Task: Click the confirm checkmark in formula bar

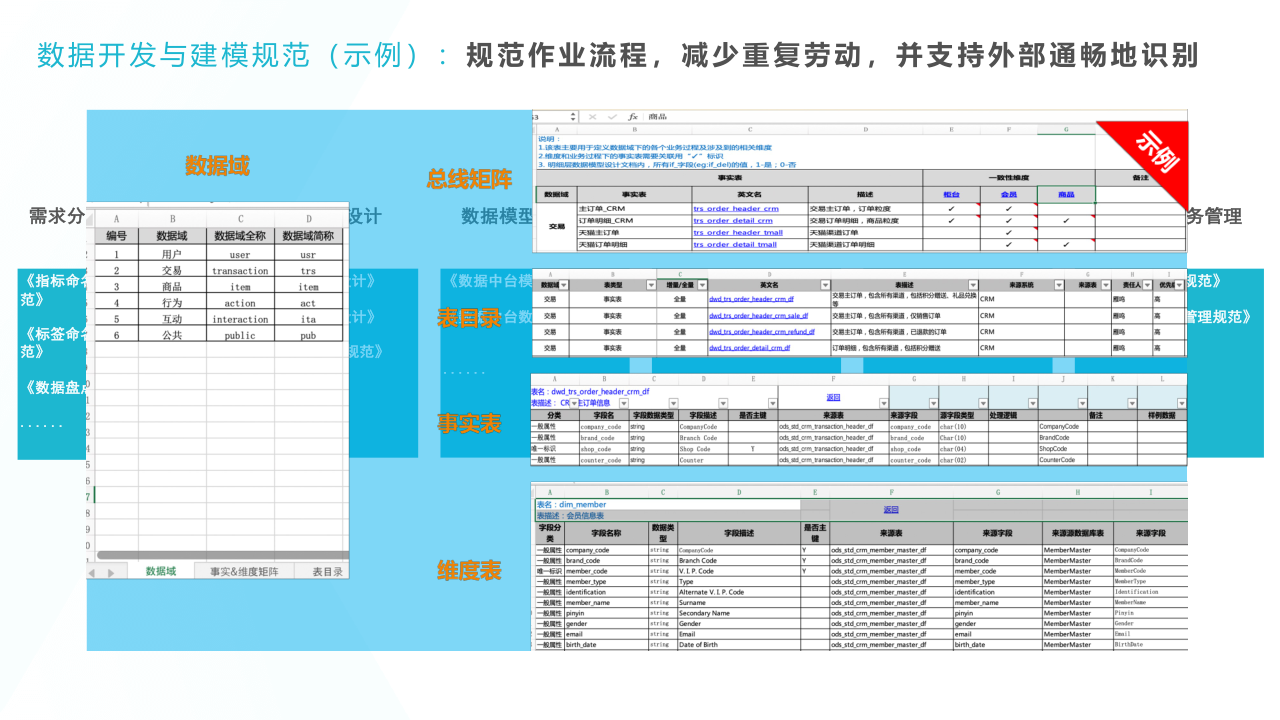Action: pyautogui.click(x=612, y=117)
